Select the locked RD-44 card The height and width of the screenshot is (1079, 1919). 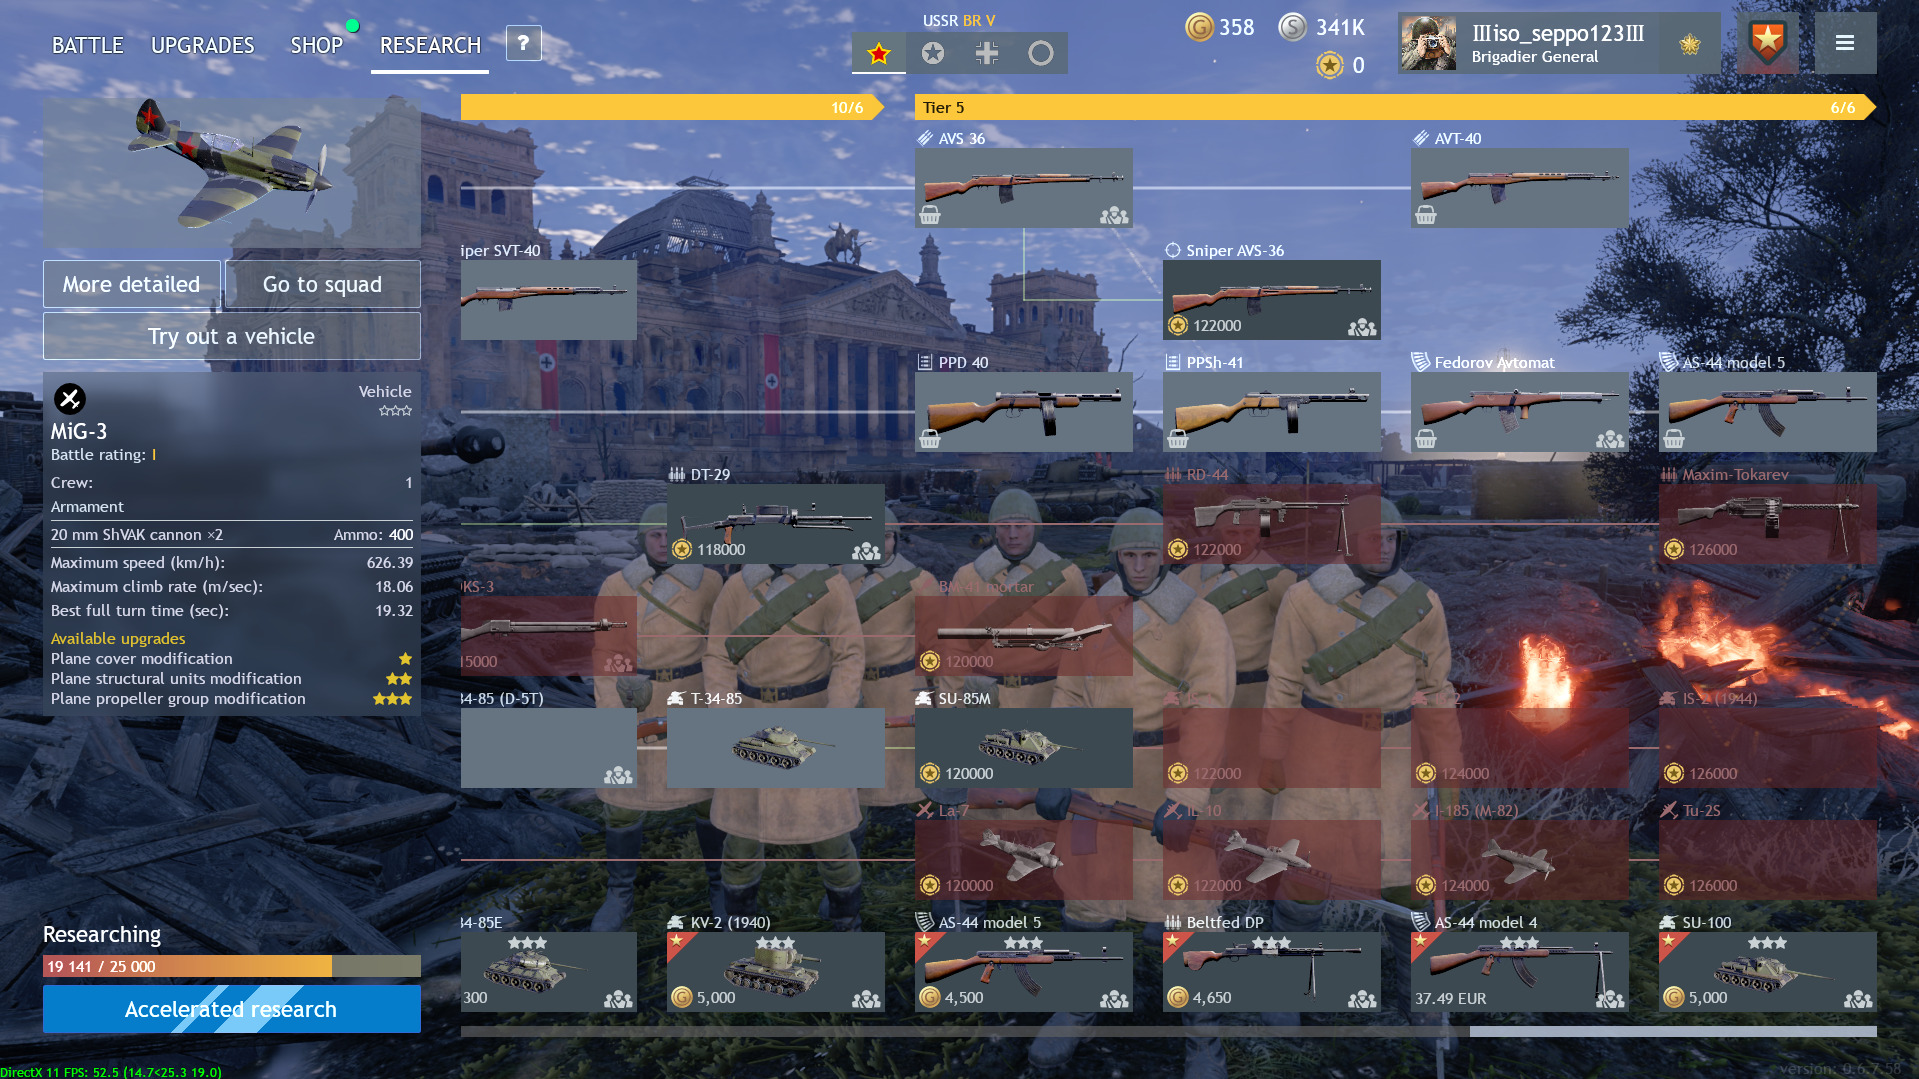tap(1271, 523)
